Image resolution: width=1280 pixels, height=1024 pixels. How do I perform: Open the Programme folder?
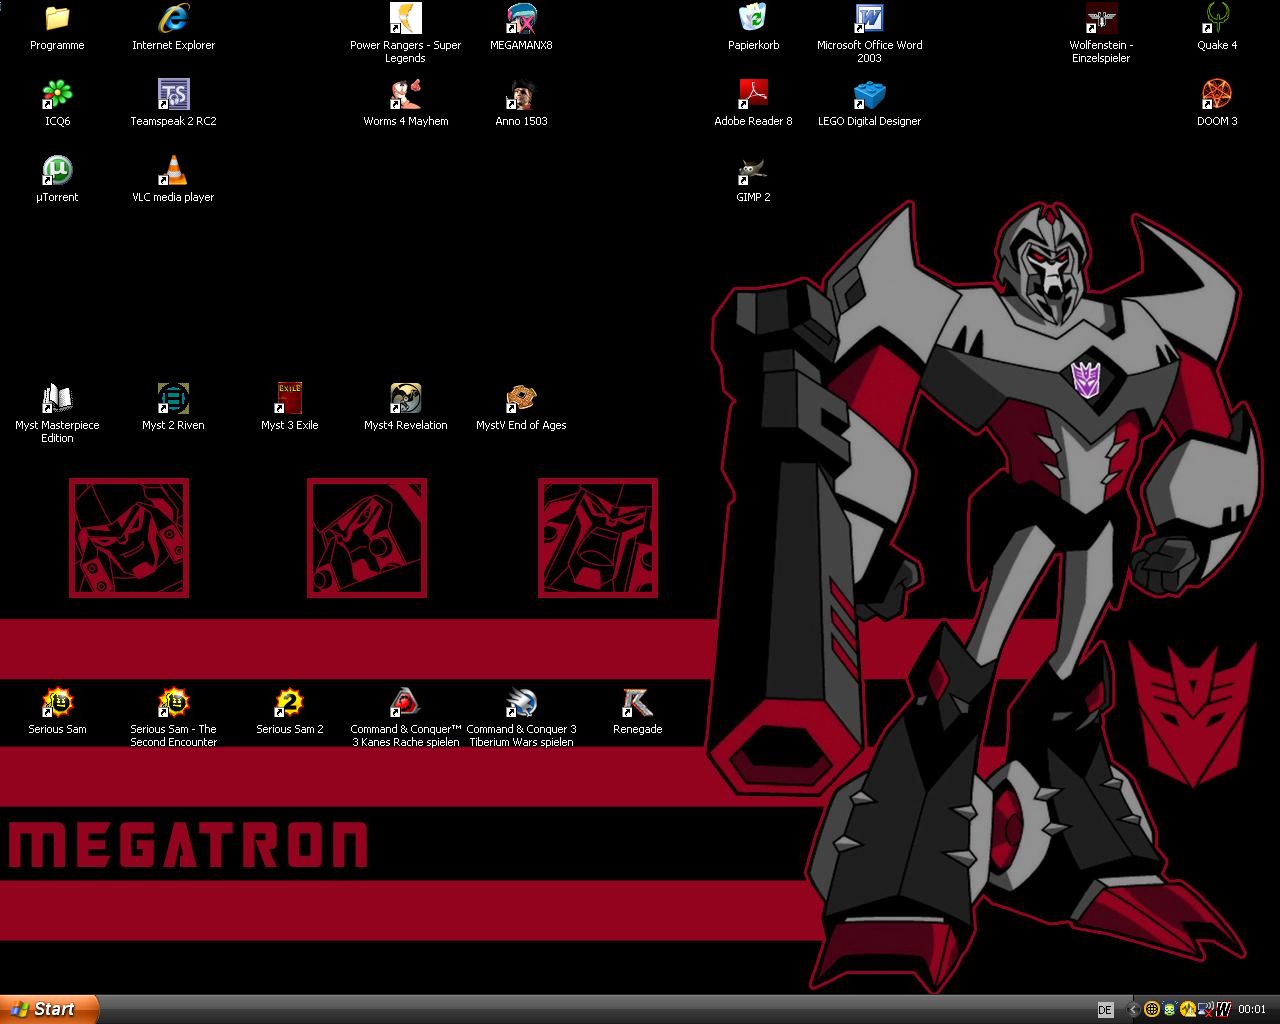pyautogui.click(x=57, y=28)
